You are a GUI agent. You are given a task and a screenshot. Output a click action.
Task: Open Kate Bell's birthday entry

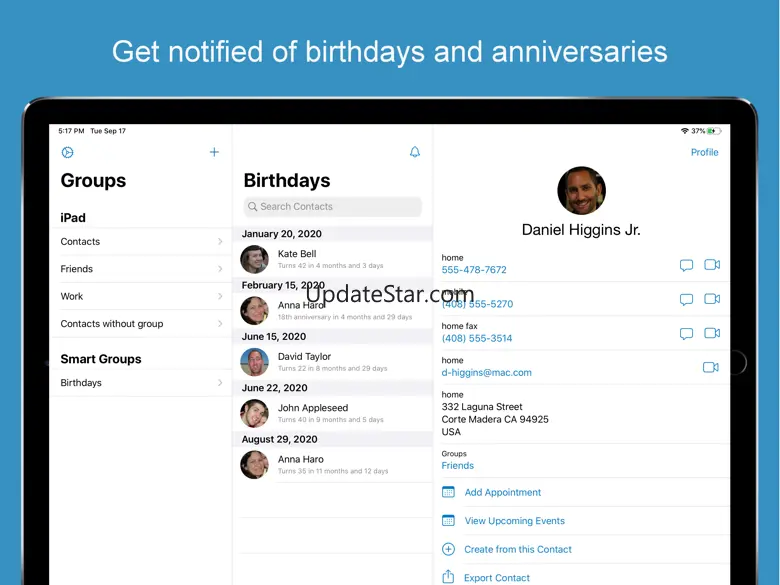(x=333, y=259)
